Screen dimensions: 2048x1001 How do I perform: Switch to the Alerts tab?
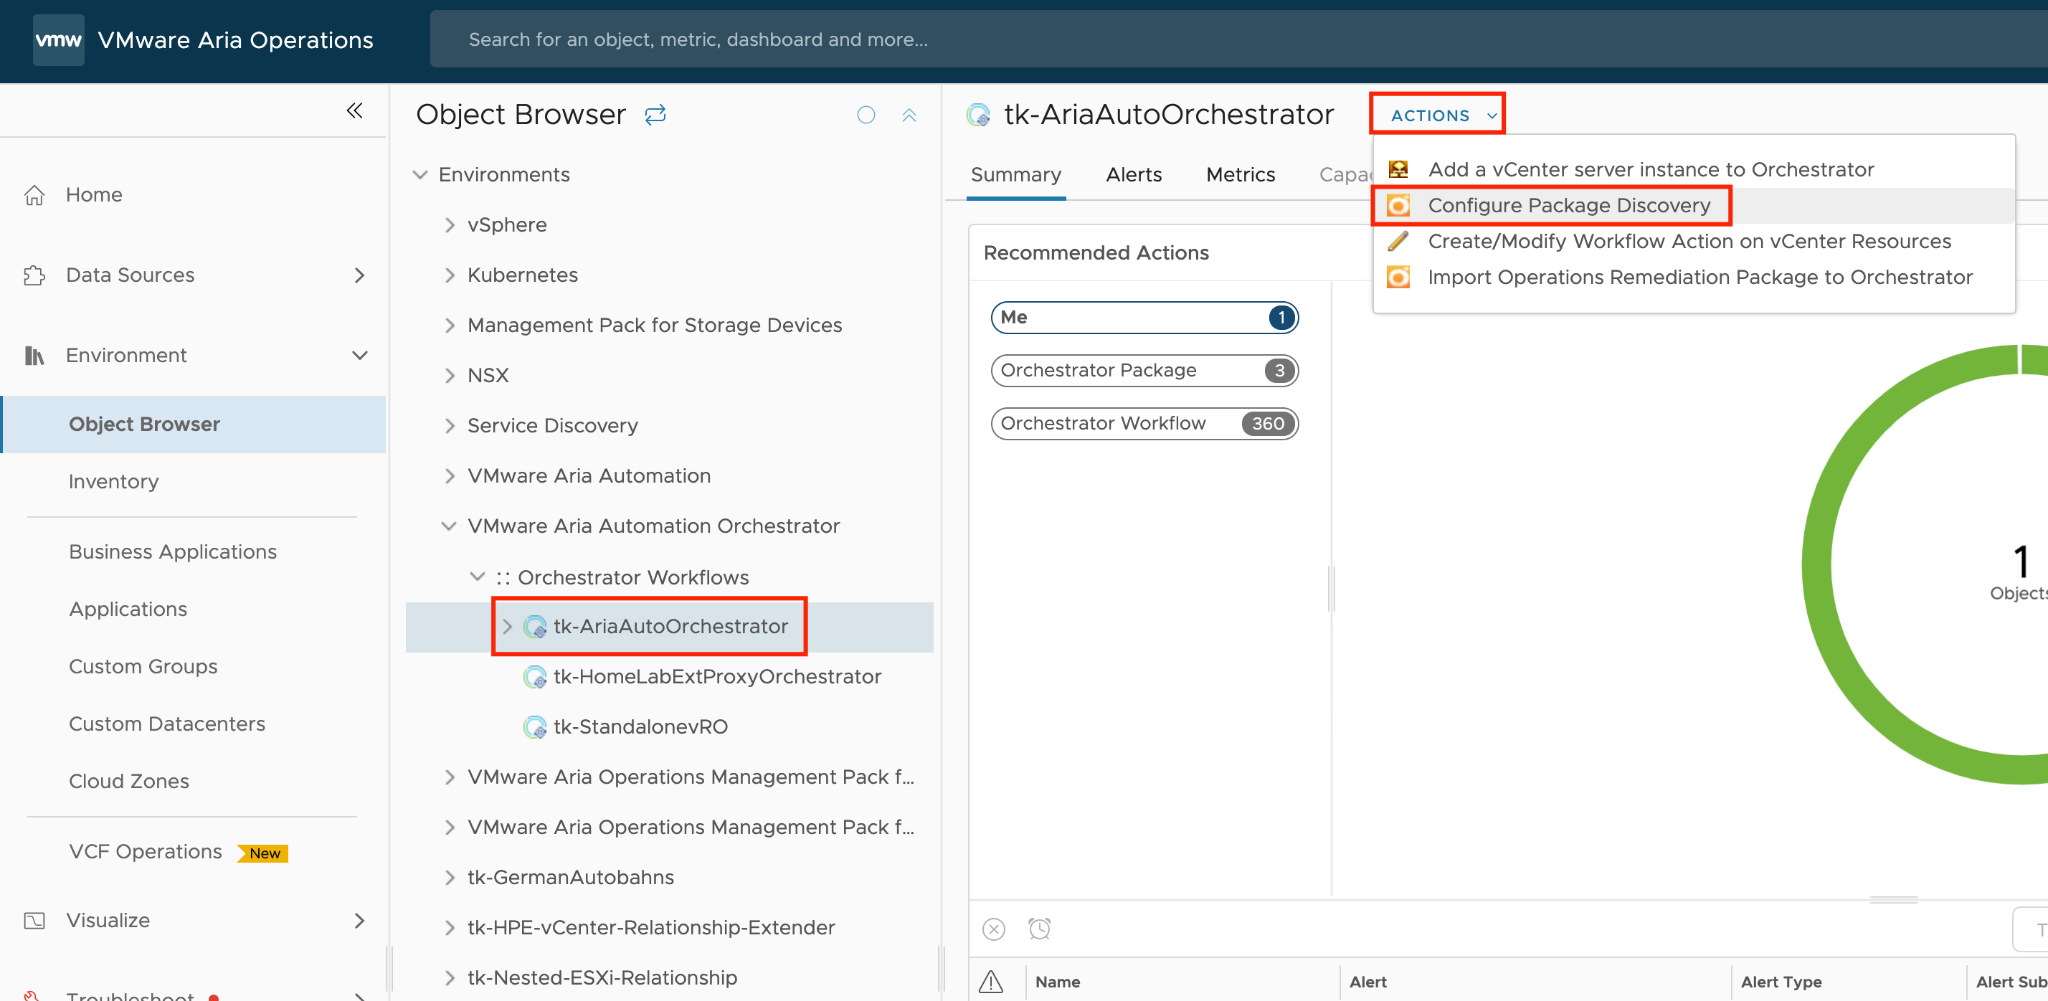click(x=1134, y=175)
